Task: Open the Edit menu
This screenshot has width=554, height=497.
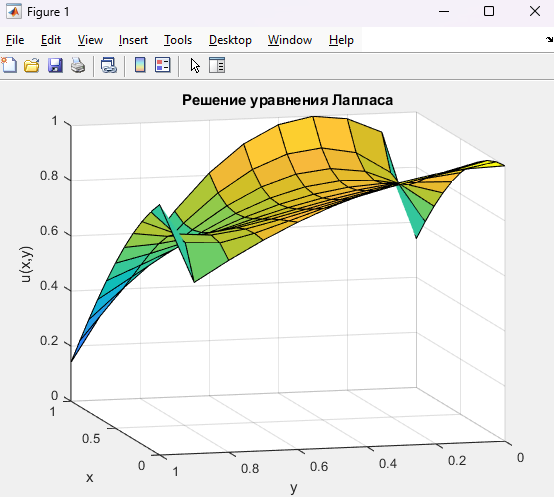Action: (51, 40)
